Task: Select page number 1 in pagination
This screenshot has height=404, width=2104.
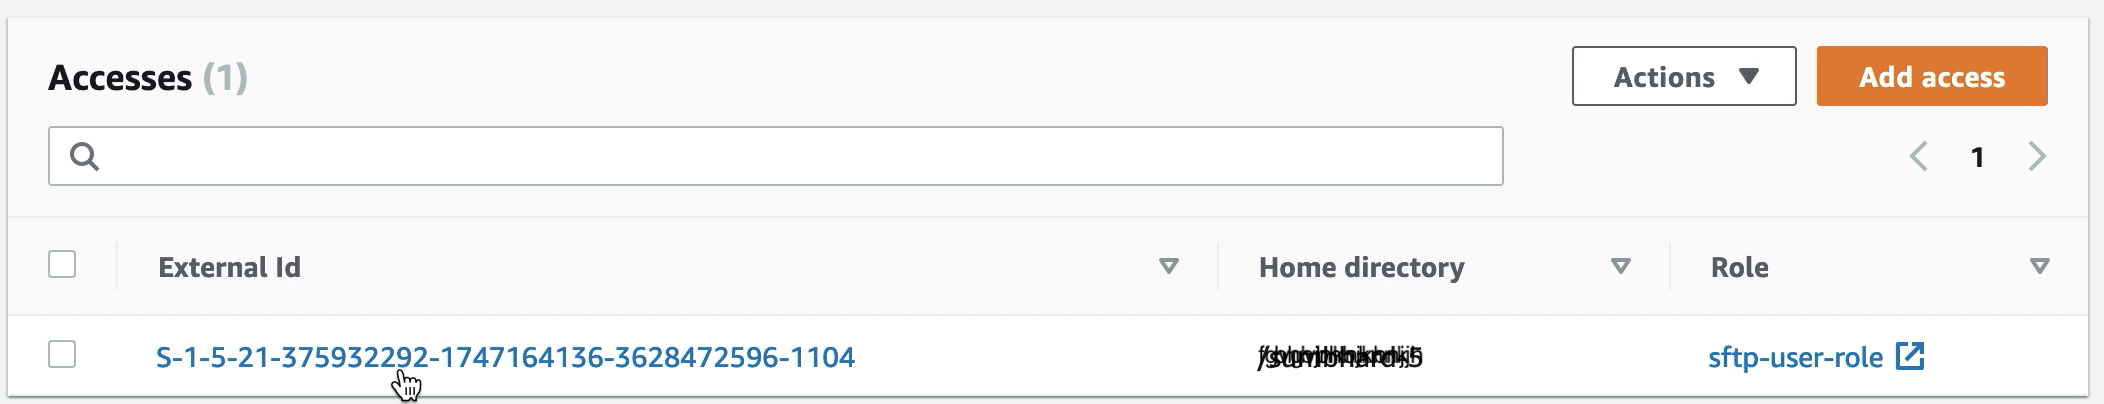Action: [x=1977, y=157]
